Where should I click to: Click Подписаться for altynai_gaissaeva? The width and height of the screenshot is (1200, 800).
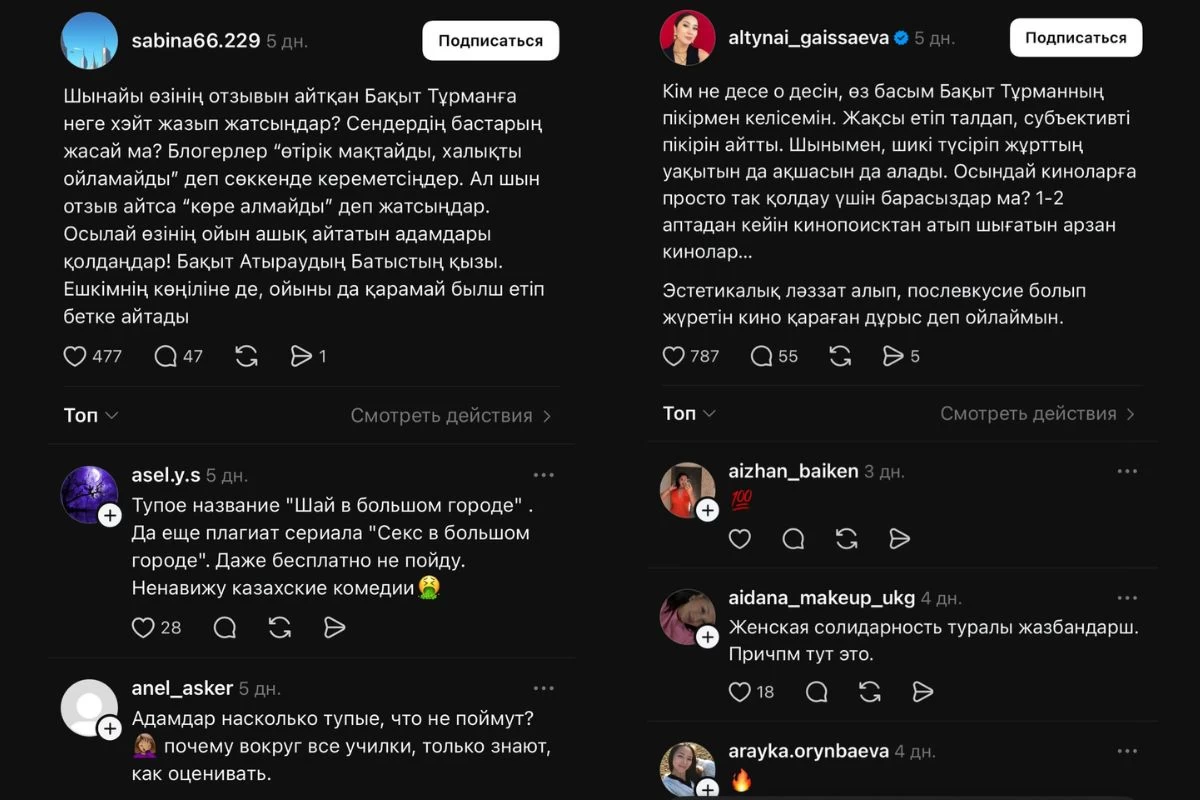pyautogui.click(x=1075, y=36)
